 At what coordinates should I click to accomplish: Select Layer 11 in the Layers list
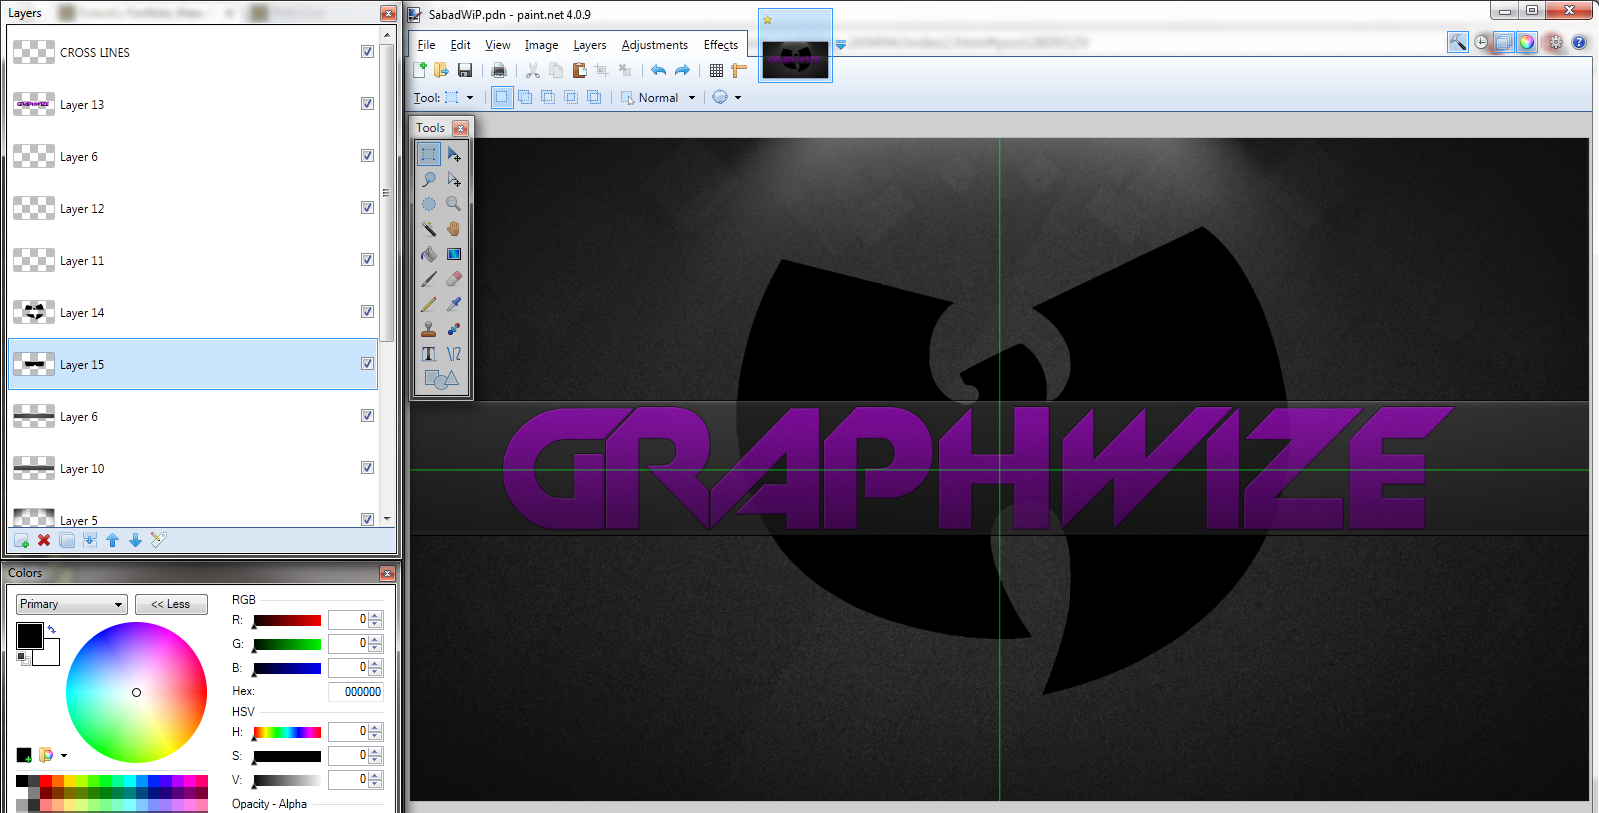[x=193, y=260]
